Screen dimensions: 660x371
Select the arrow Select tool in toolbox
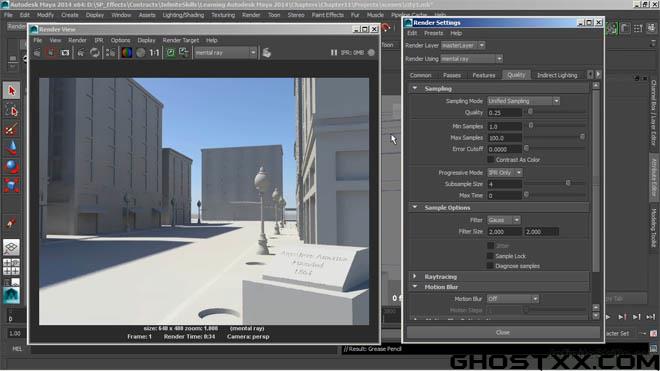pyautogui.click(x=11, y=91)
